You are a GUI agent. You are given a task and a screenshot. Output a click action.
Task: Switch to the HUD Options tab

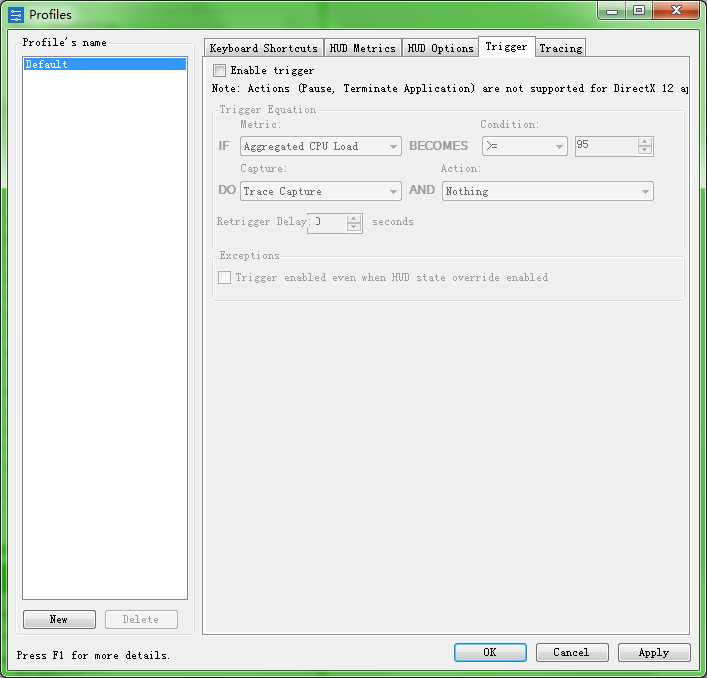coord(440,48)
